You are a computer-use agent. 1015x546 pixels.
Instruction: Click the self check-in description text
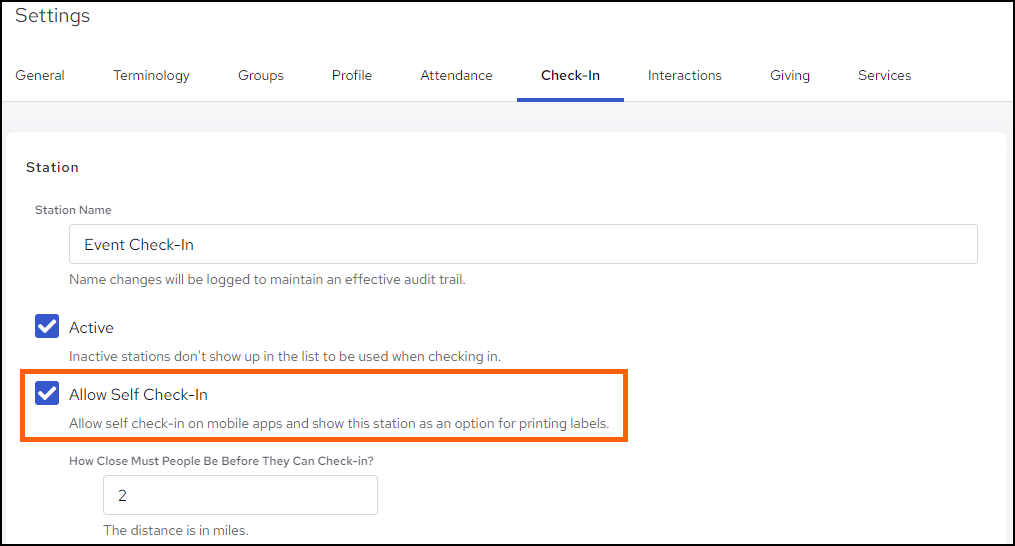339,423
